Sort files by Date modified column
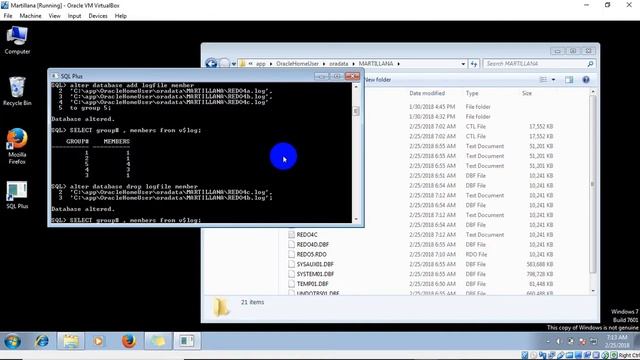This screenshot has height=360, width=640. click(x=427, y=93)
